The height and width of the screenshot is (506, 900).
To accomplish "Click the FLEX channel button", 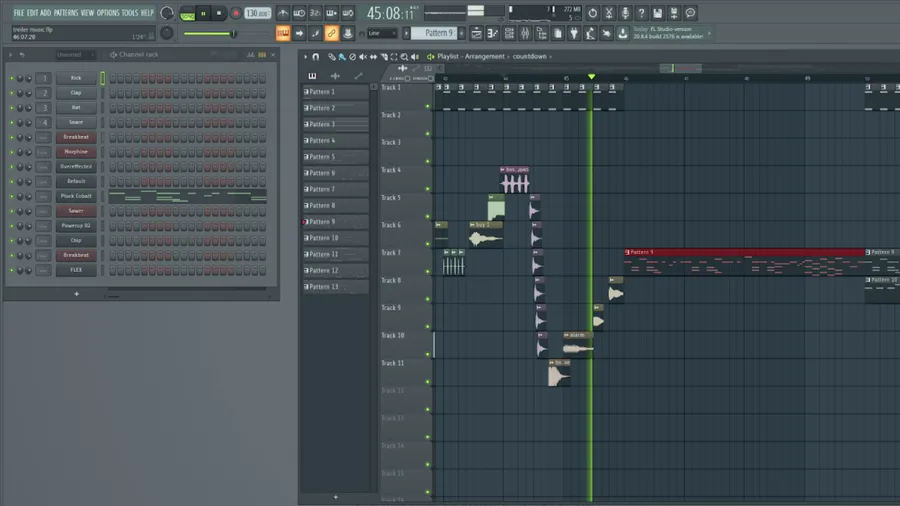I will coord(76,270).
